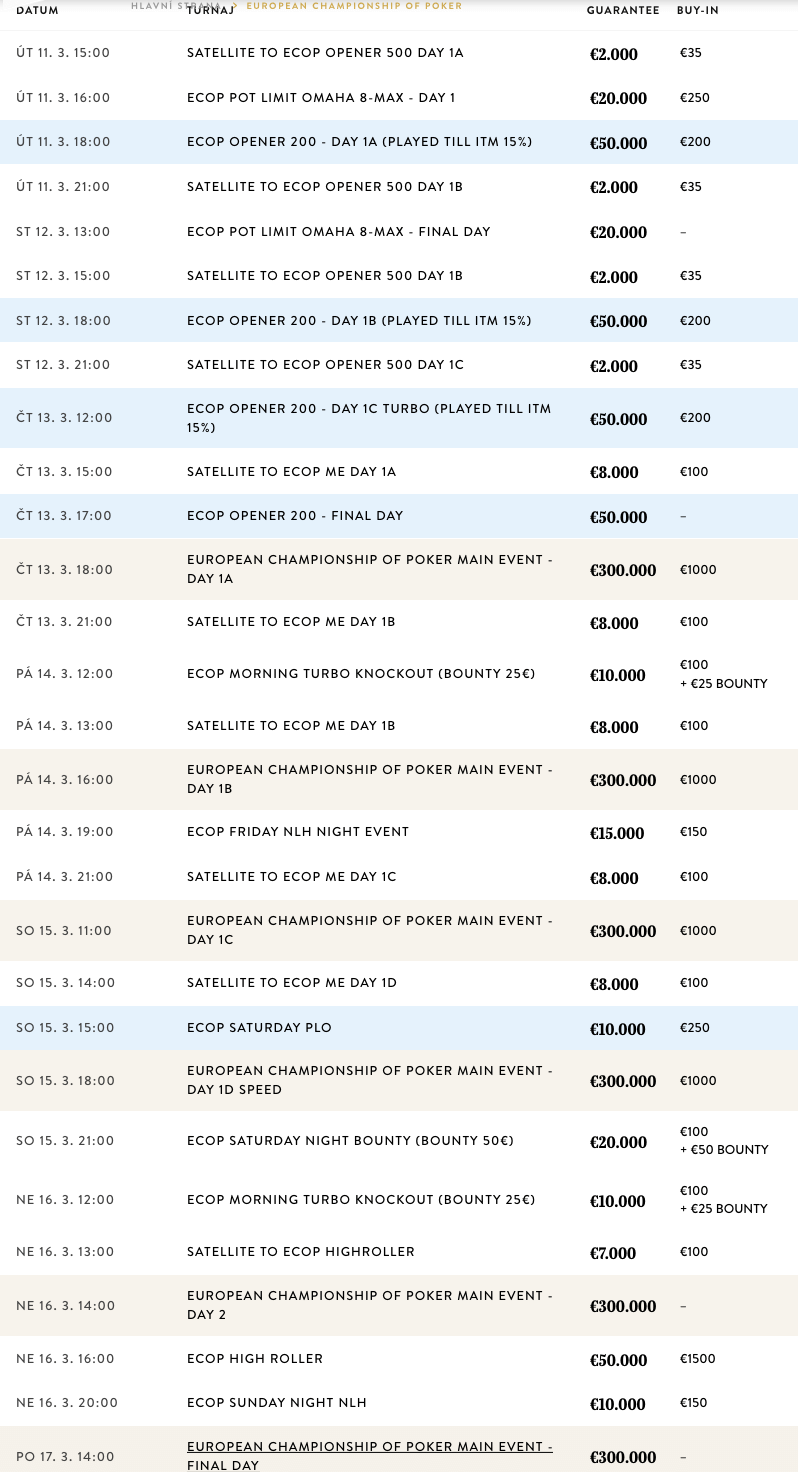
Task: Open Satellite to ECOP ME Day 1A
Action: pos(291,471)
